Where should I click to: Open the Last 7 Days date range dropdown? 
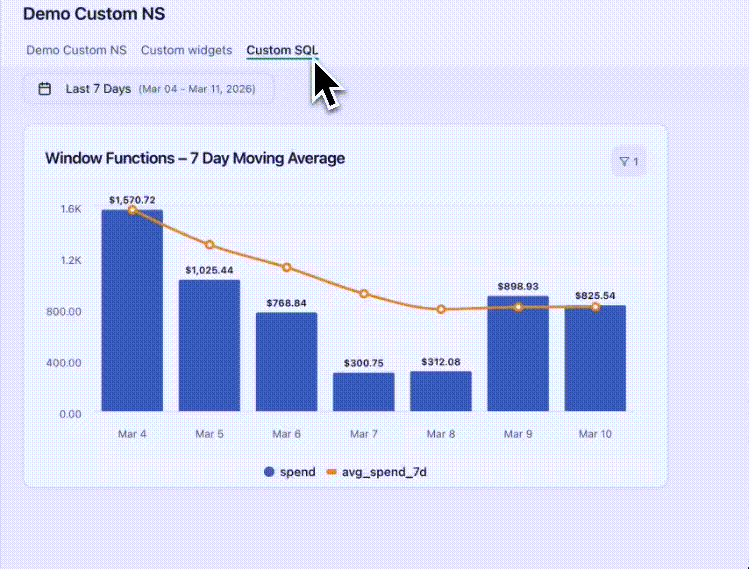149,89
